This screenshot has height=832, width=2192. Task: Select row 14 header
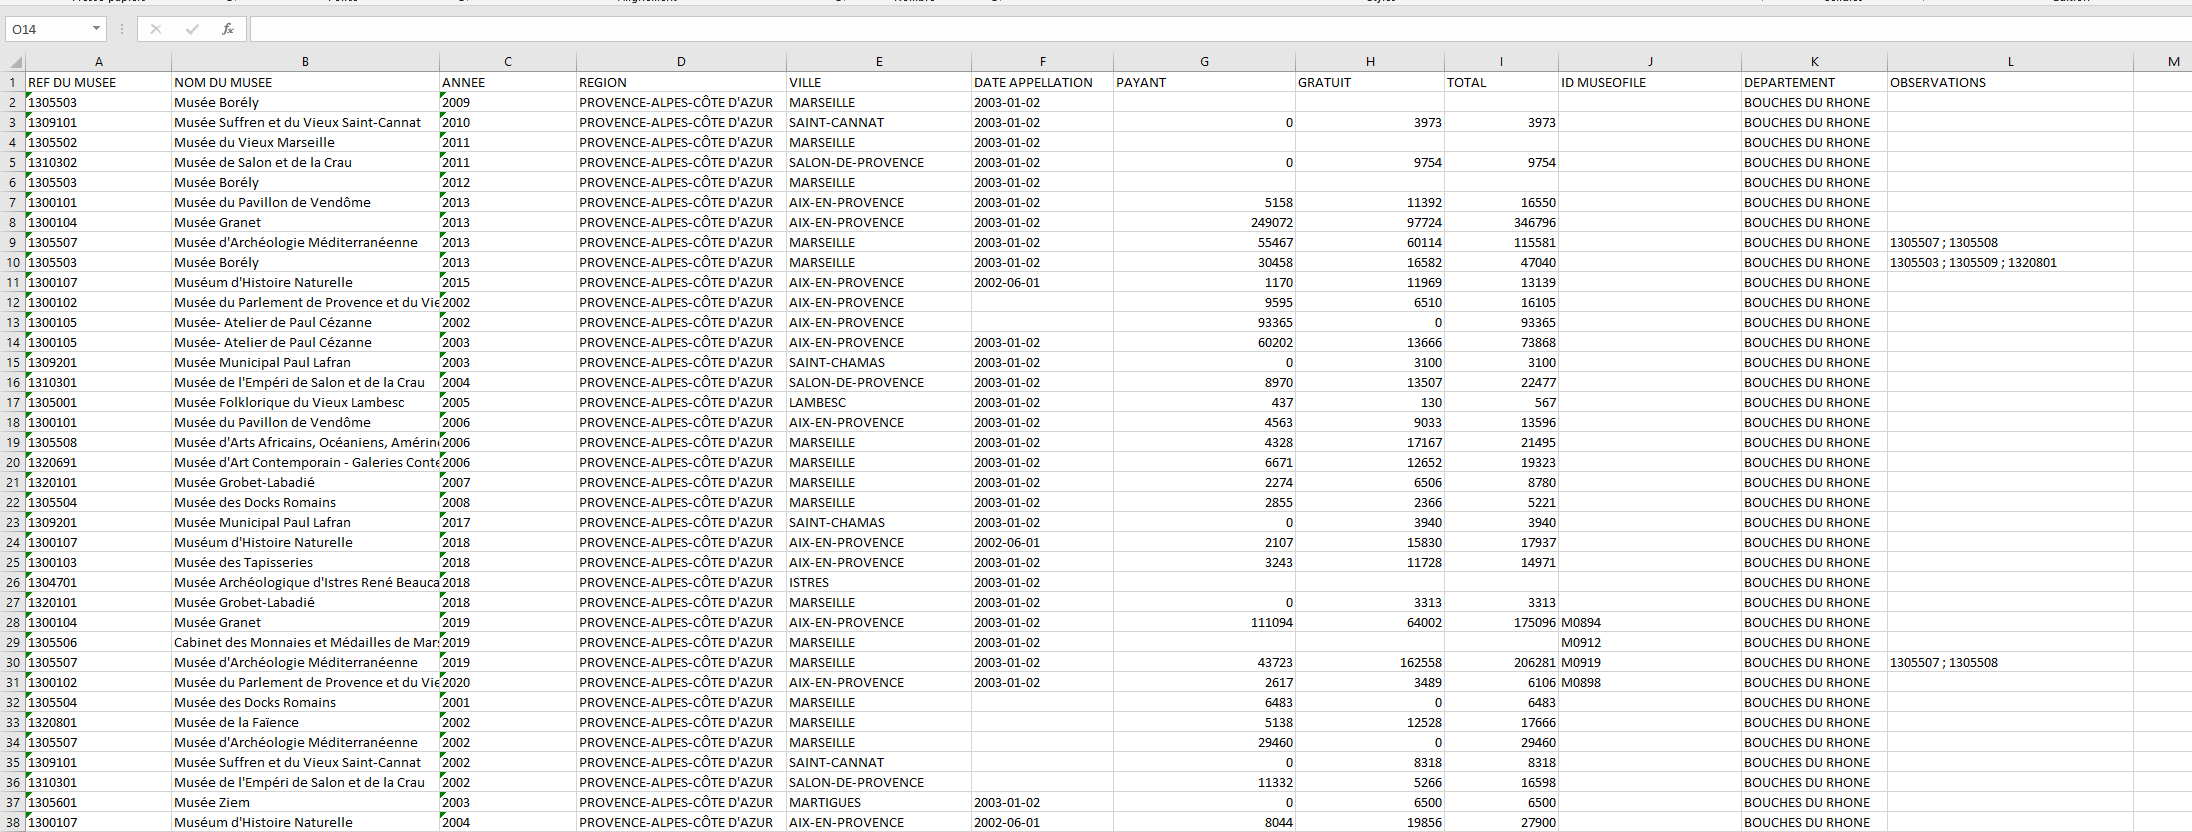[13, 342]
